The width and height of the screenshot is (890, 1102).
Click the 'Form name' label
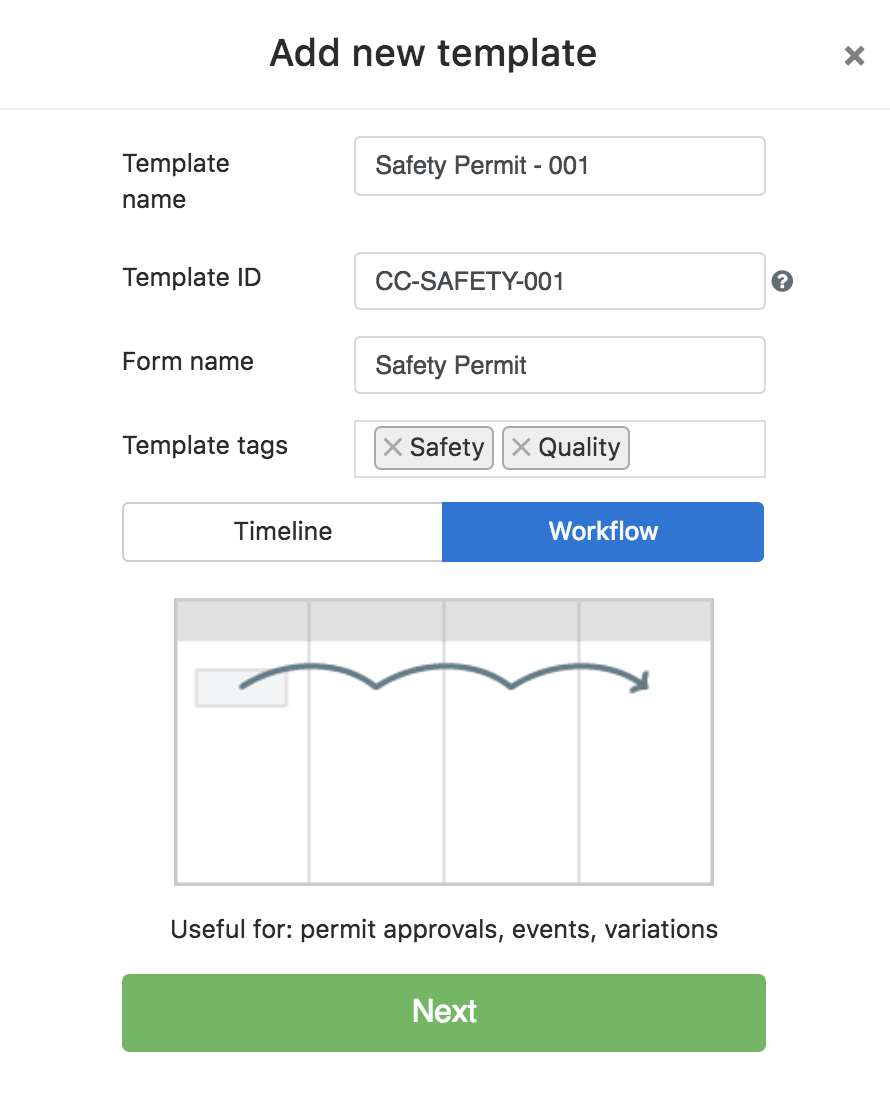tap(188, 361)
